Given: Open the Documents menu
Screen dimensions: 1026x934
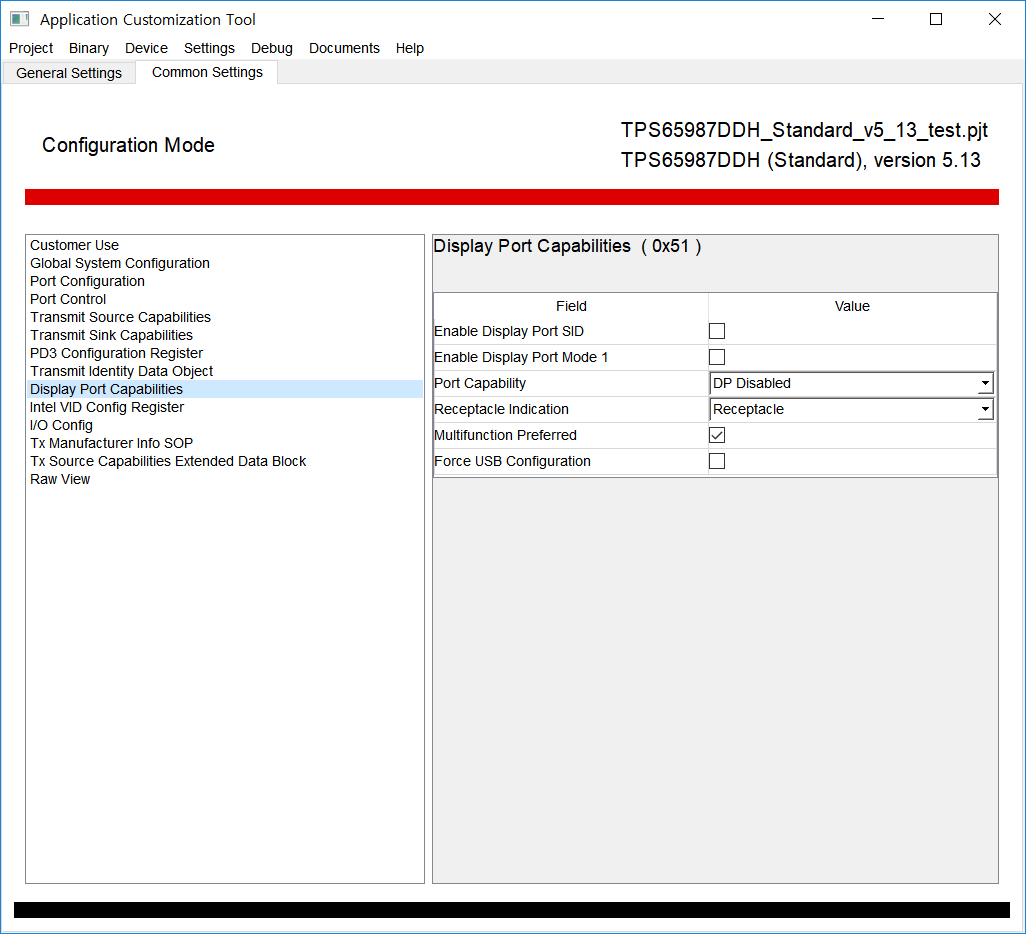Looking at the screenshot, I should pos(344,48).
